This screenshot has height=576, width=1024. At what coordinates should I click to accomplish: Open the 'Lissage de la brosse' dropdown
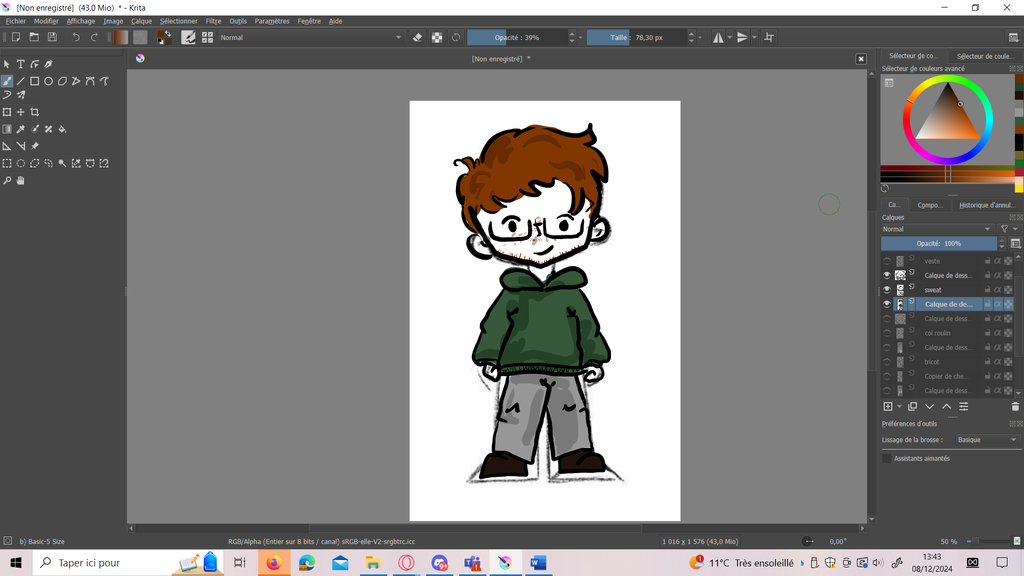[x=985, y=440]
